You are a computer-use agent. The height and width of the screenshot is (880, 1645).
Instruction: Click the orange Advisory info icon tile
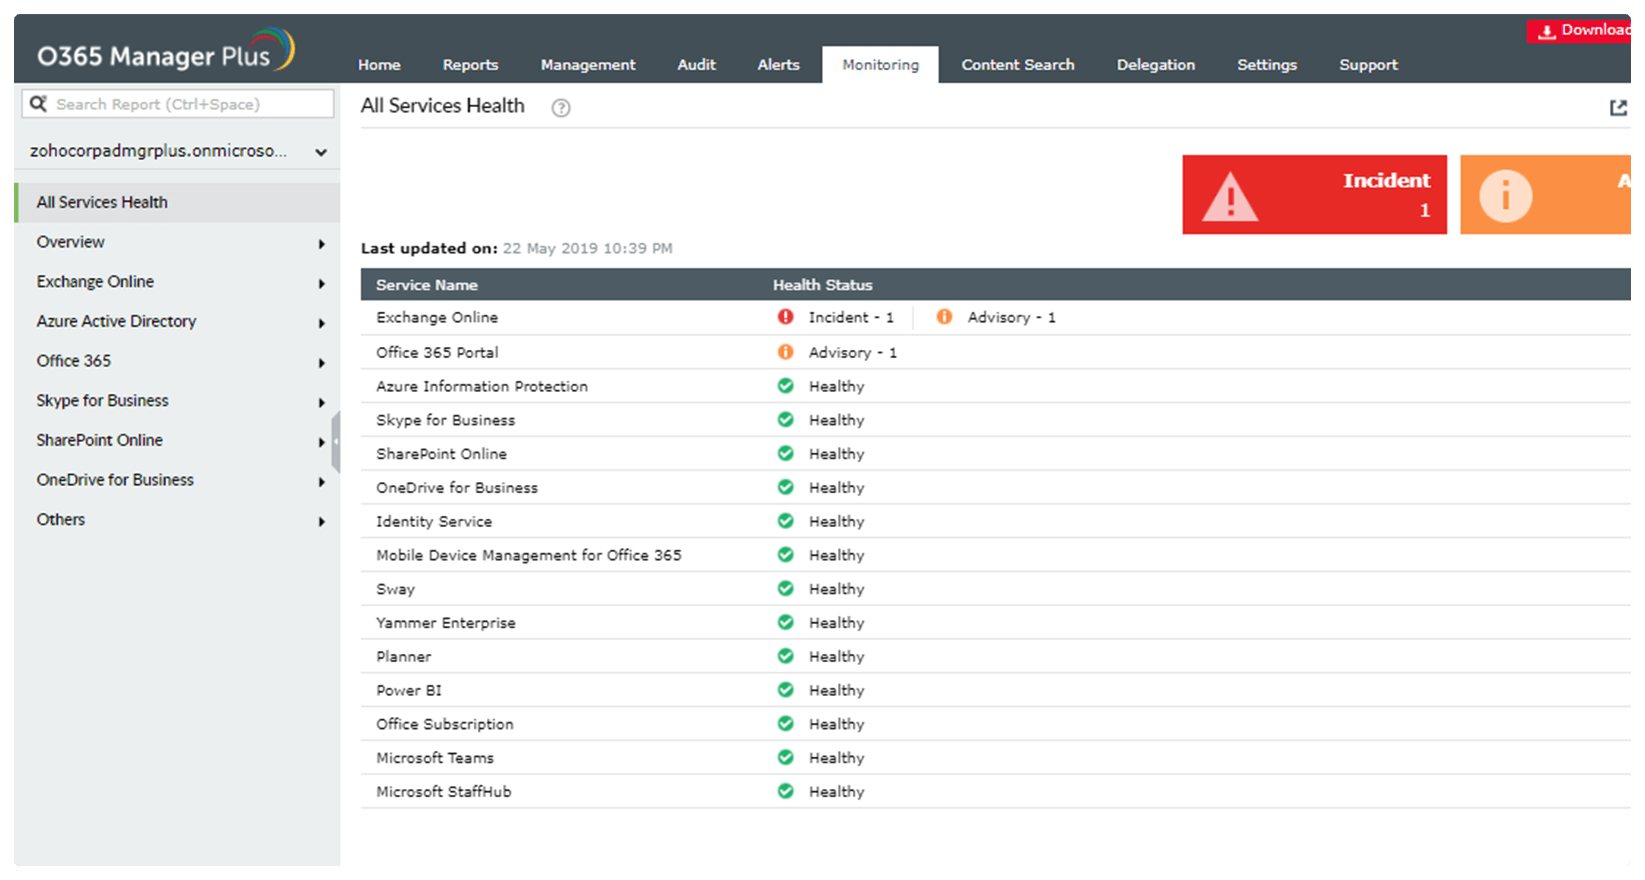pos(1505,195)
